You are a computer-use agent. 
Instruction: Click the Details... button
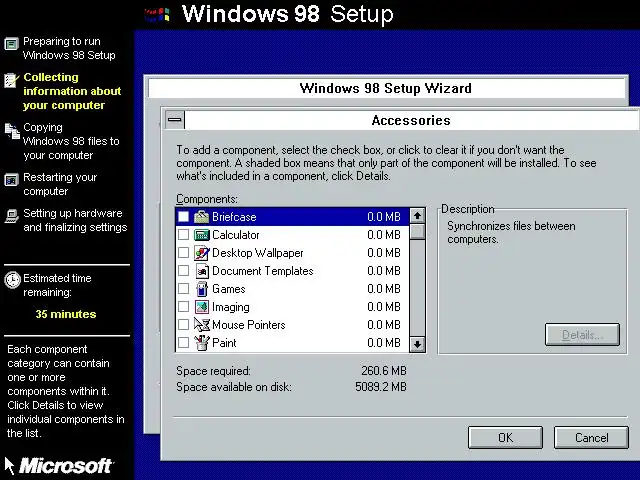tap(582, 335)
